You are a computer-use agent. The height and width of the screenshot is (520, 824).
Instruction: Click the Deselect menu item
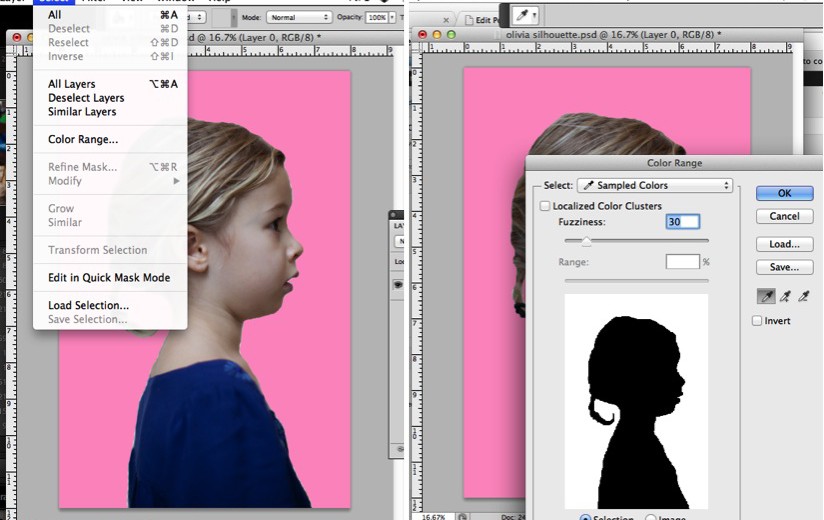[69, 28]
